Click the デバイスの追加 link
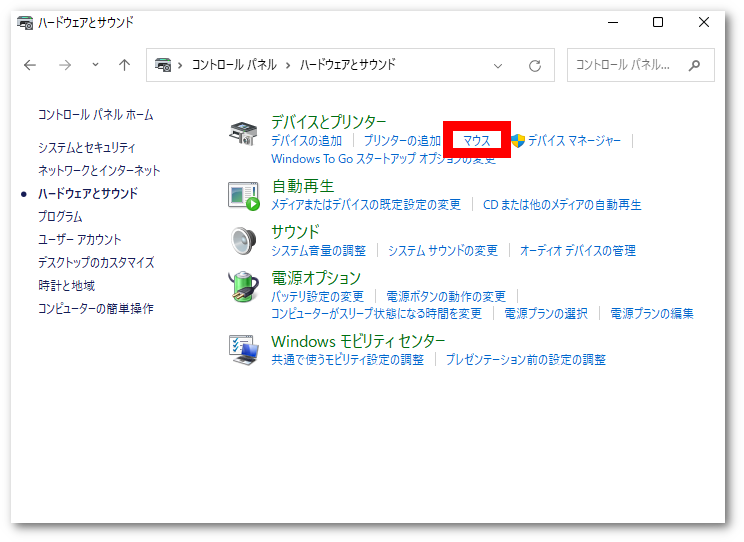The image size is (744, 542). (x=306, y=141)
